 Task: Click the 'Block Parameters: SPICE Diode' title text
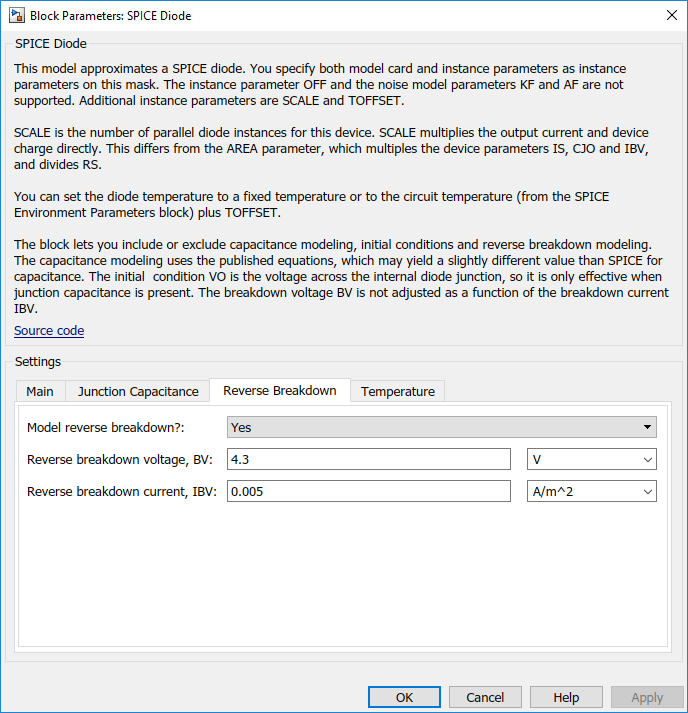(x=110, y=16)
